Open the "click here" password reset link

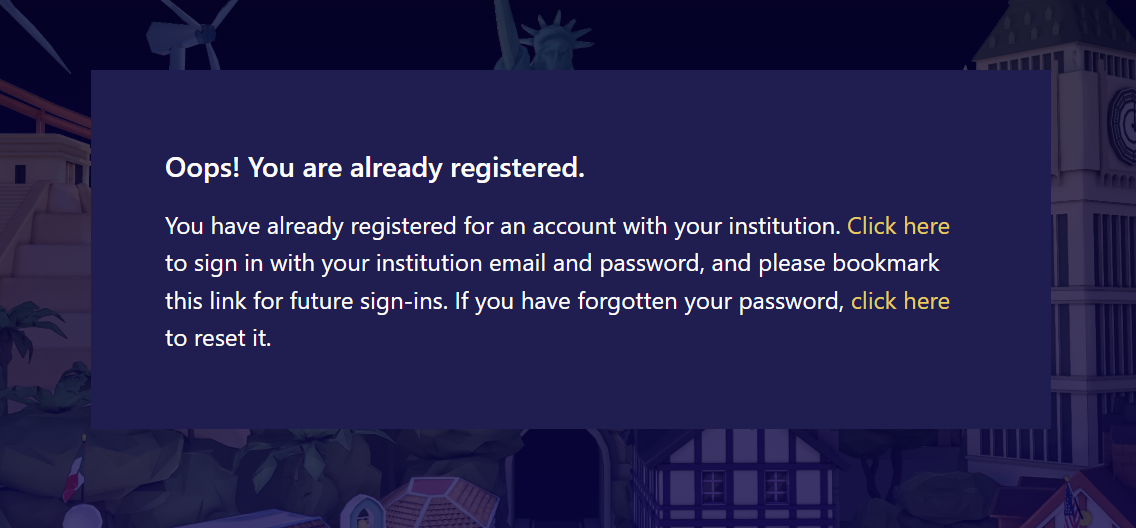[x=900, y=301]
